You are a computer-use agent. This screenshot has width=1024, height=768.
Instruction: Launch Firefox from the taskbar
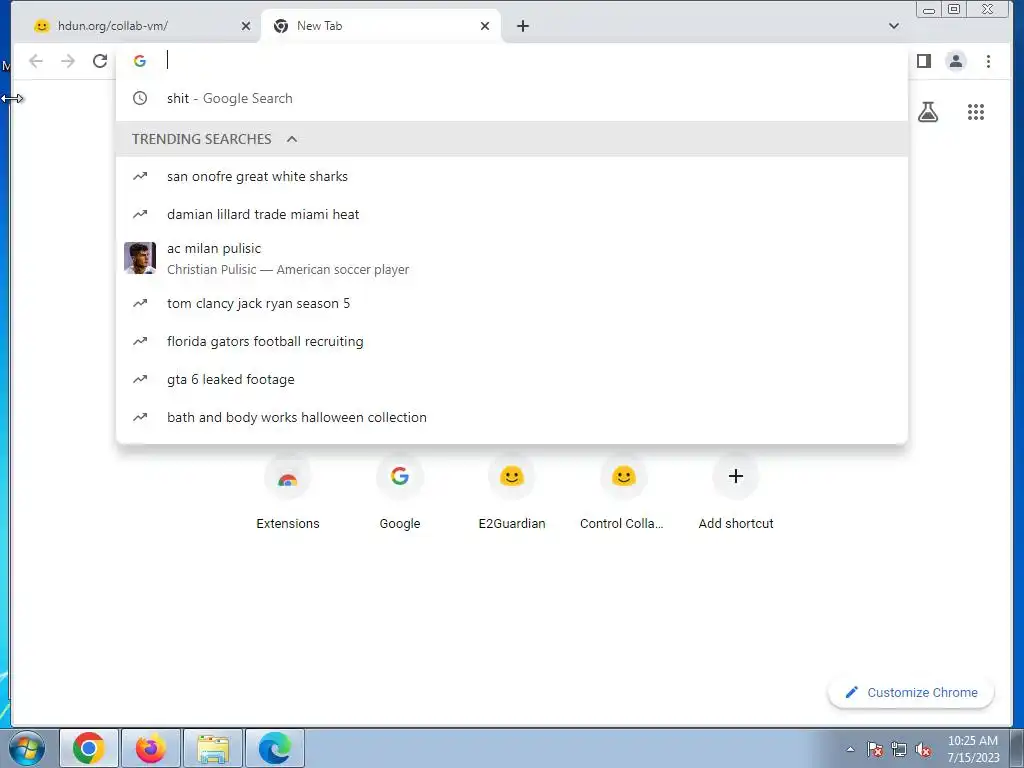pos(151,748)
